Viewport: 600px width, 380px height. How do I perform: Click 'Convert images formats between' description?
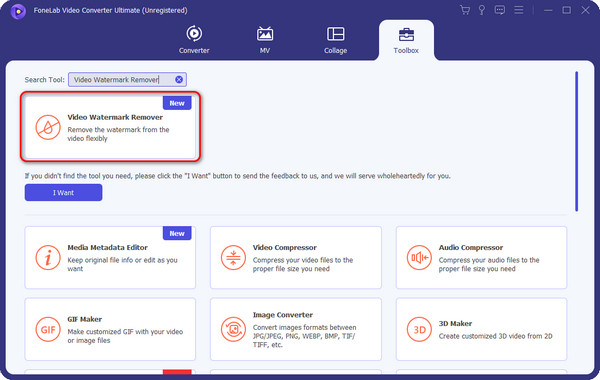click(304, 336)
